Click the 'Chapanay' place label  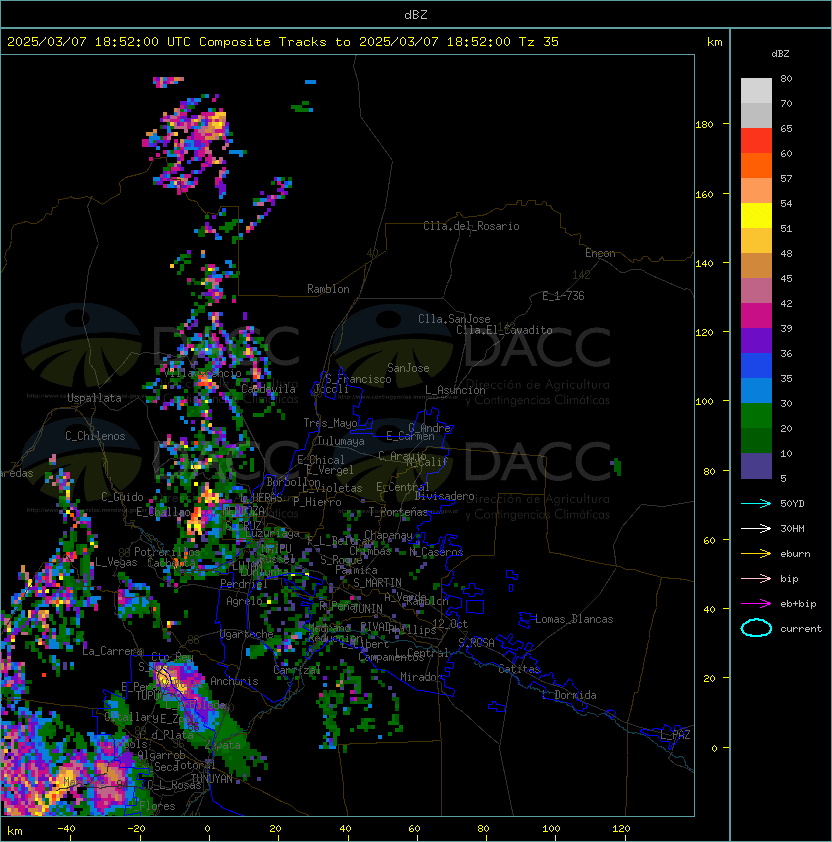[x=388, y=535]
